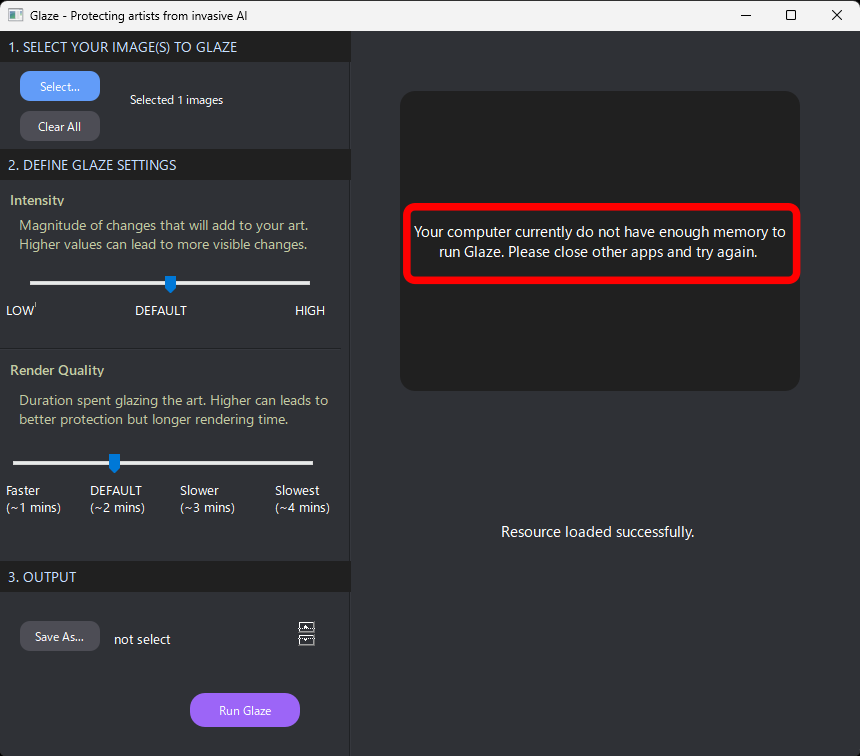This screenshot has width=860, height=756.
Task: Click the output preview icon next to not select
Action: (x=306, y=634)
